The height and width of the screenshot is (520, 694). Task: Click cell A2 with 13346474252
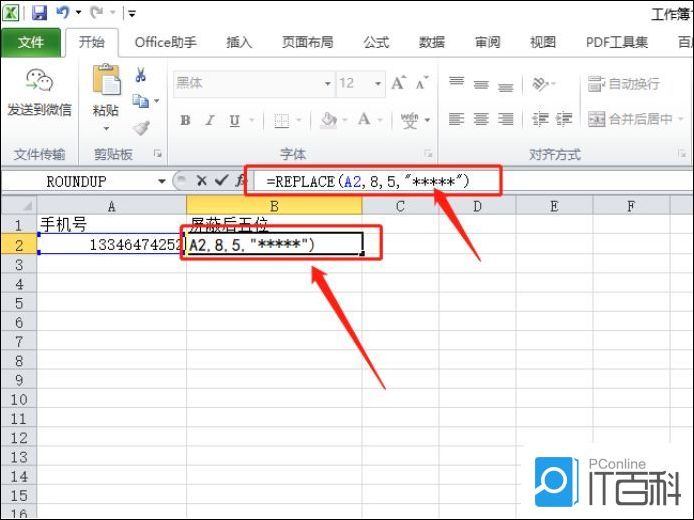(x=112, y=245)
